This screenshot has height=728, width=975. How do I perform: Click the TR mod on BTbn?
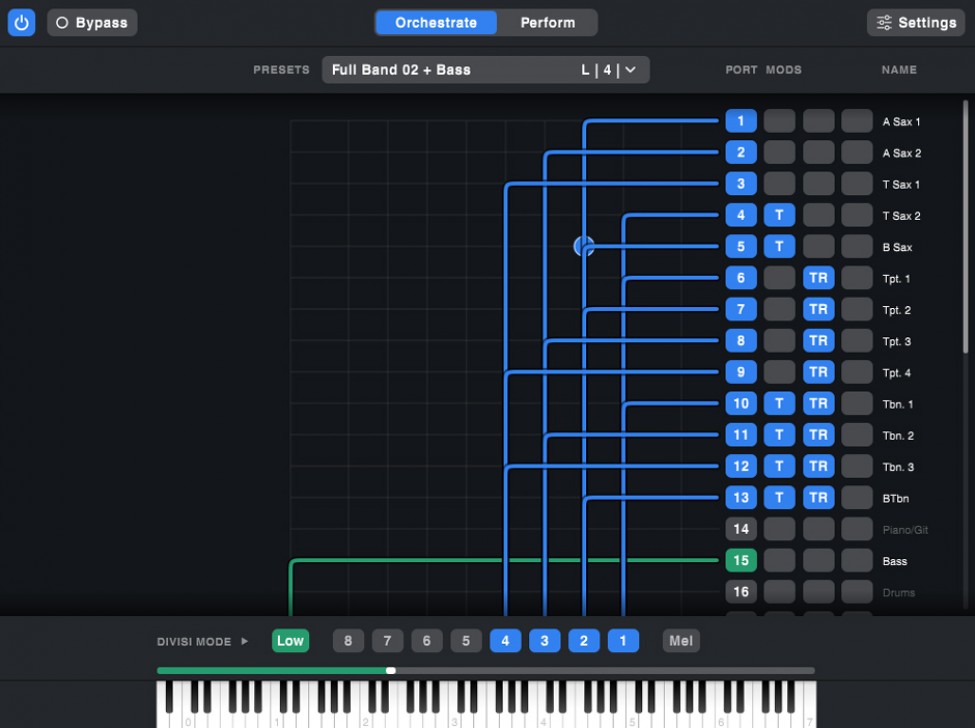point(818,497)
